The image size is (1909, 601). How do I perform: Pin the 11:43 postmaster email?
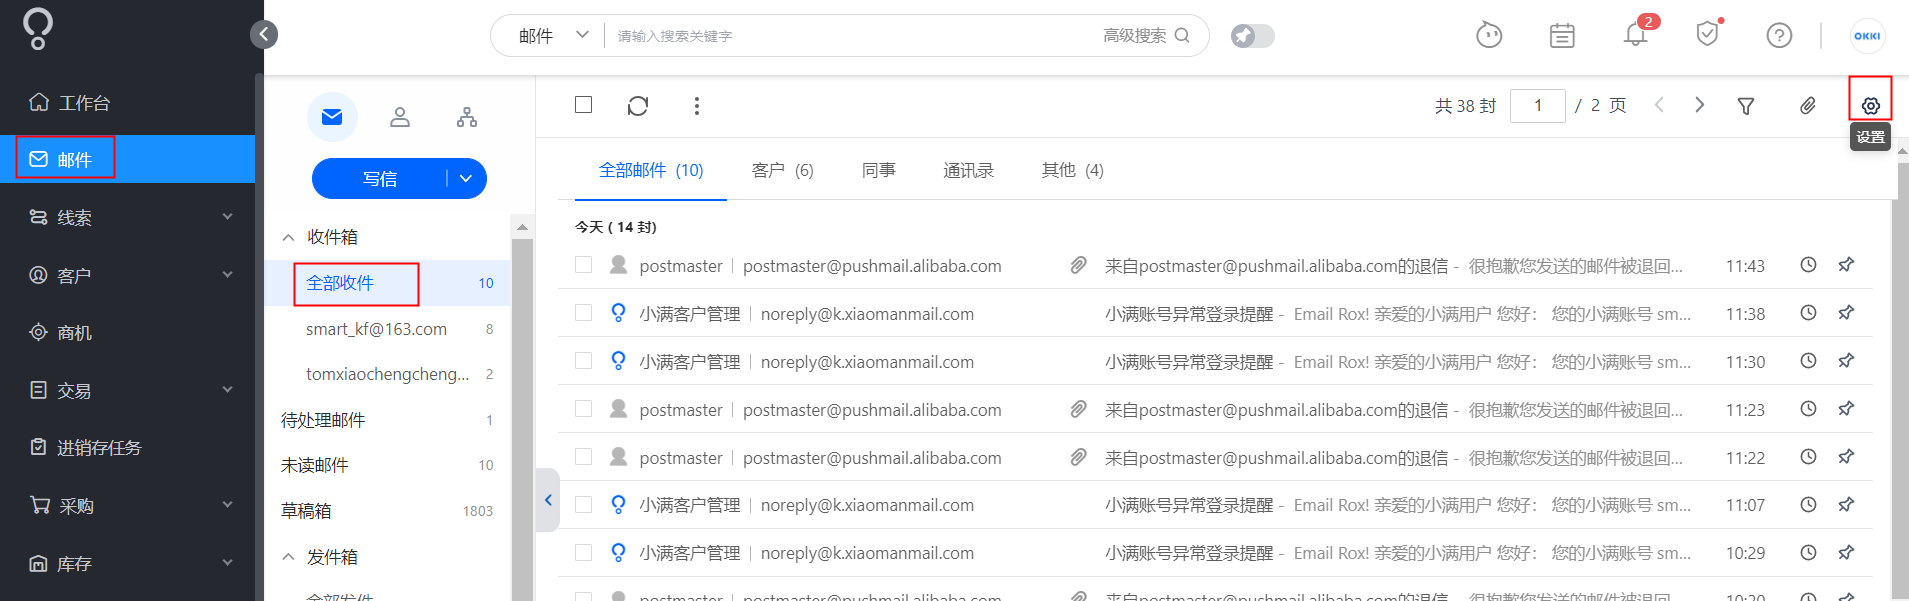point(1846,265)
